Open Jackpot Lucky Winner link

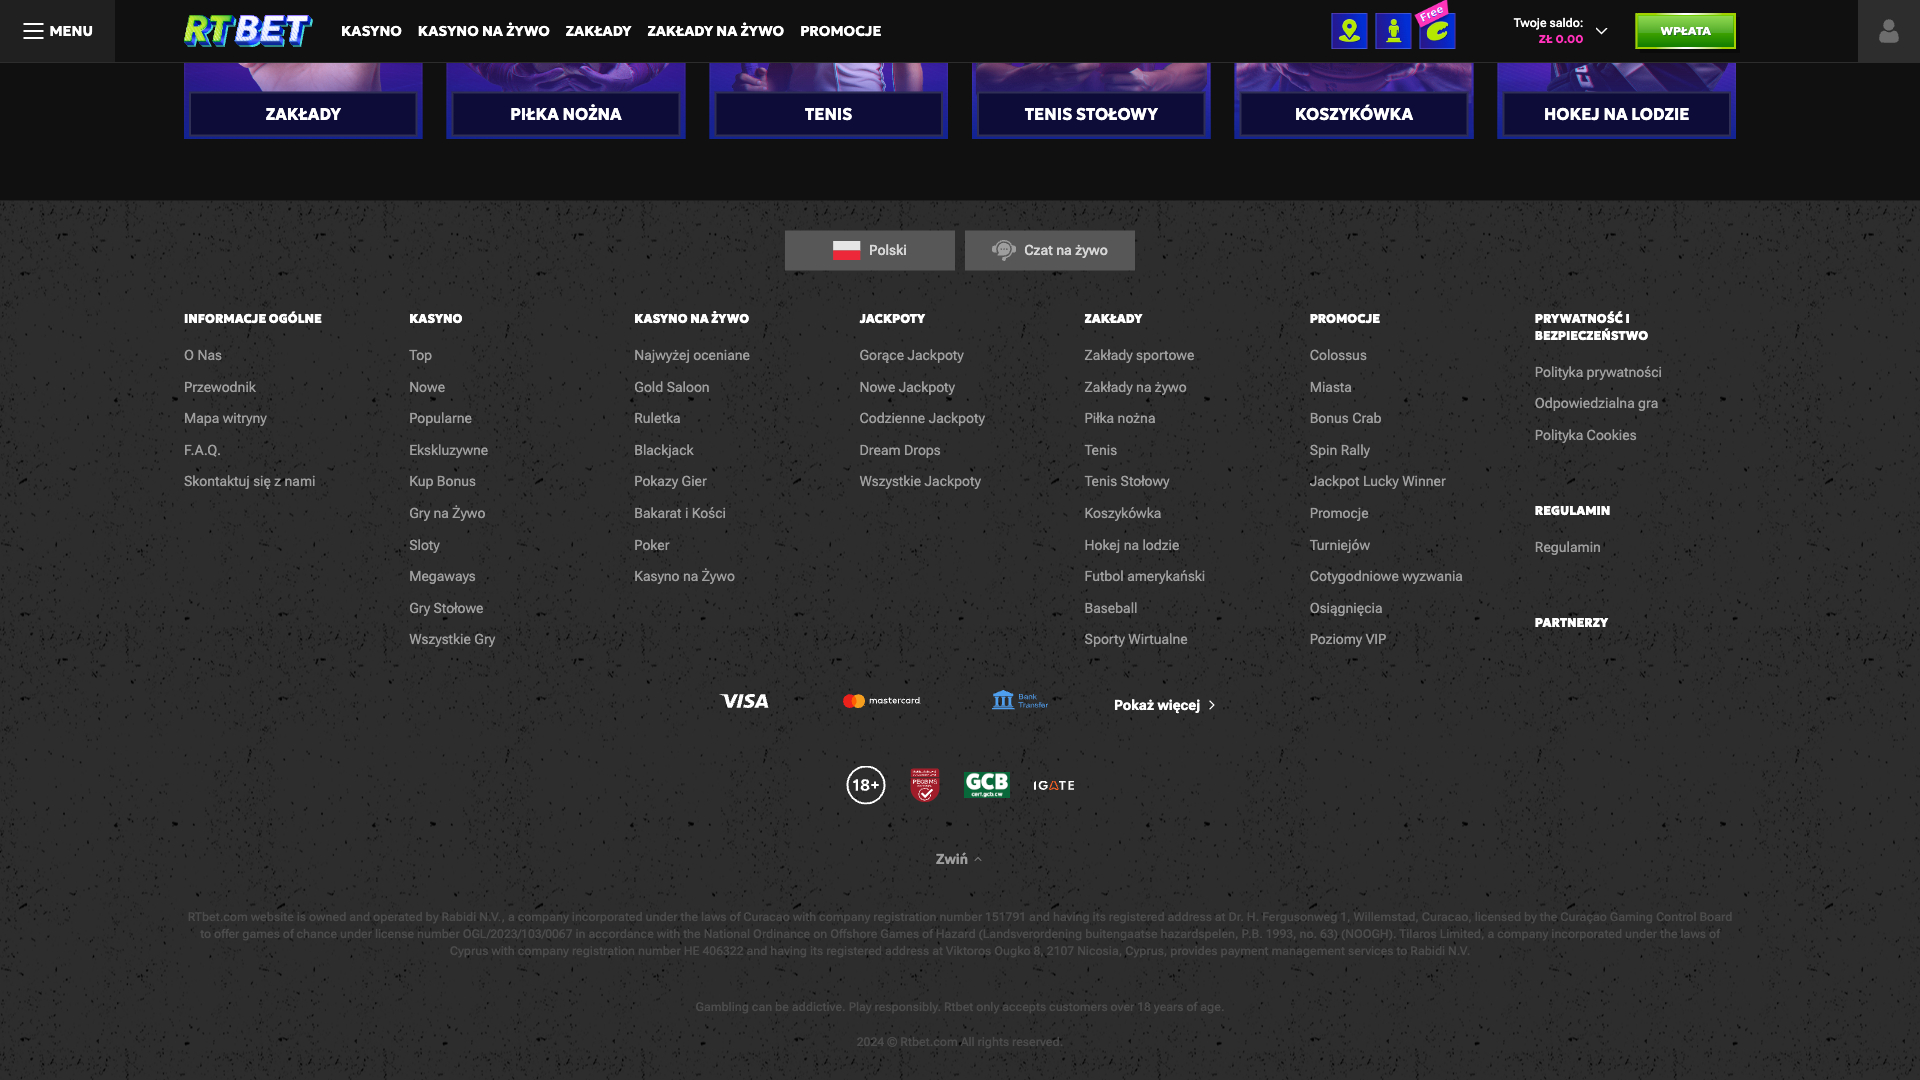point(1377,481)
